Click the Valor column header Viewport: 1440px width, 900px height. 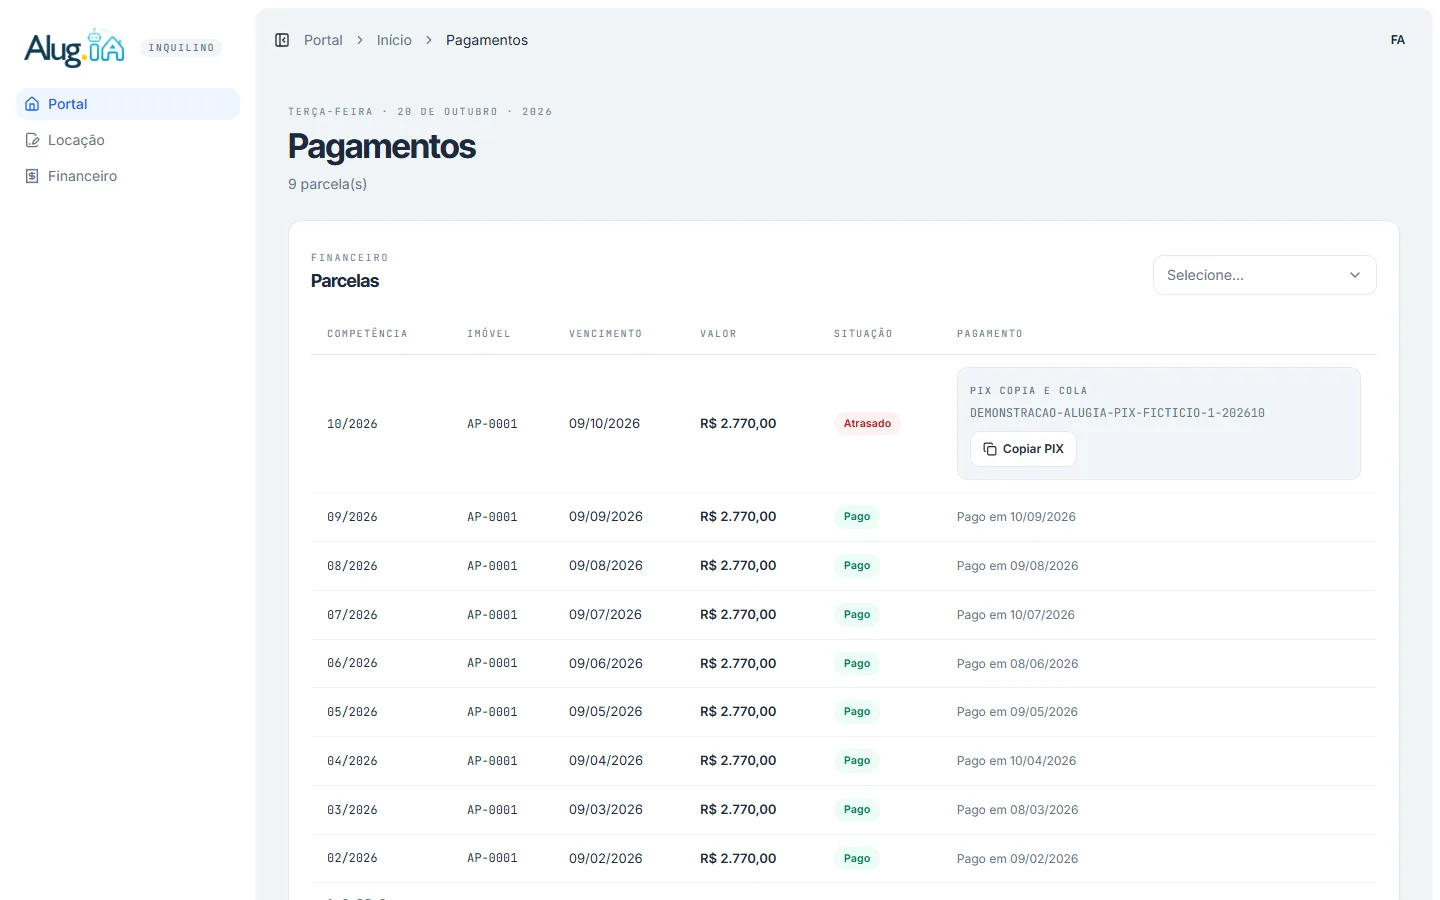pos(718,334)
